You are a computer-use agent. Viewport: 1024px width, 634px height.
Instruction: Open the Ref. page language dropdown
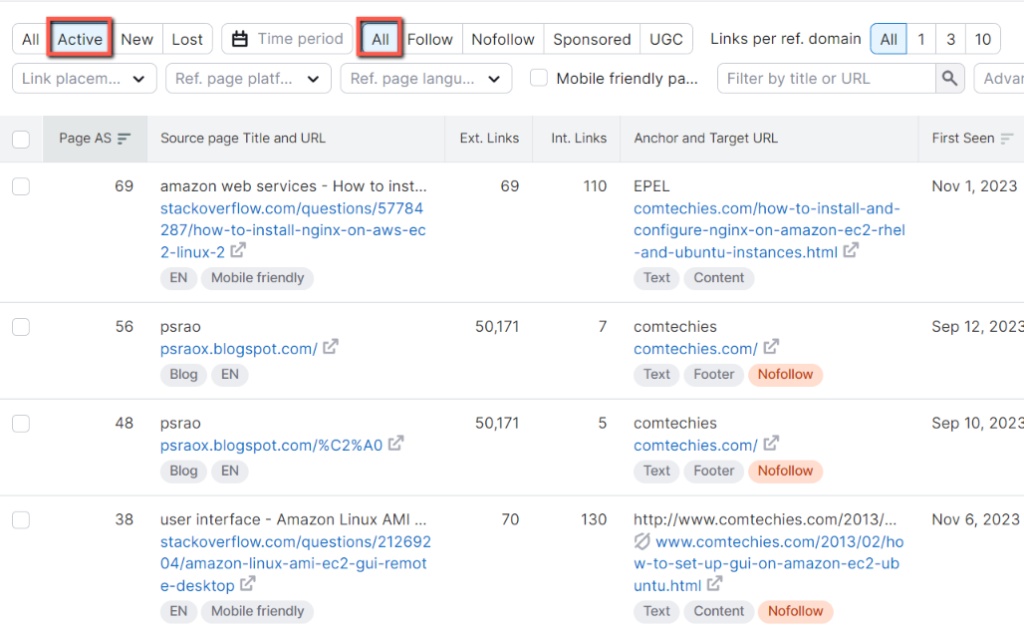click(425, 78)
